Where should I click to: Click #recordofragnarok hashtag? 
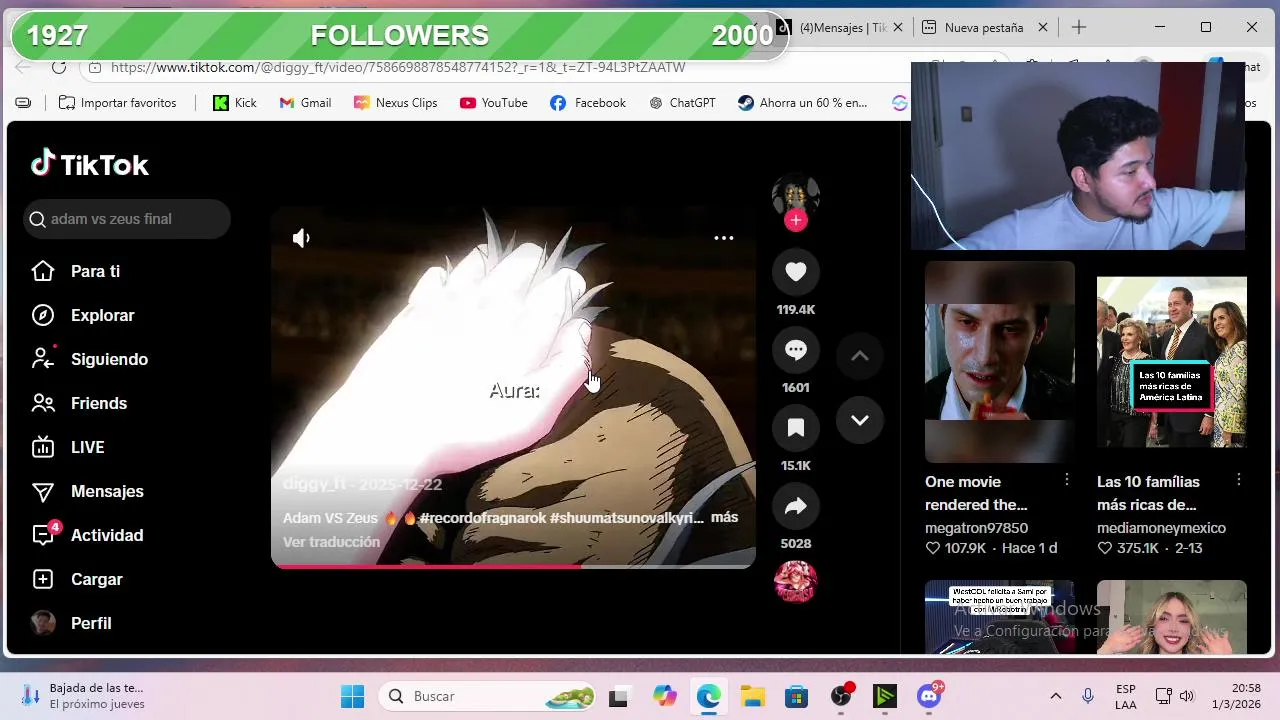click(482, 518)
